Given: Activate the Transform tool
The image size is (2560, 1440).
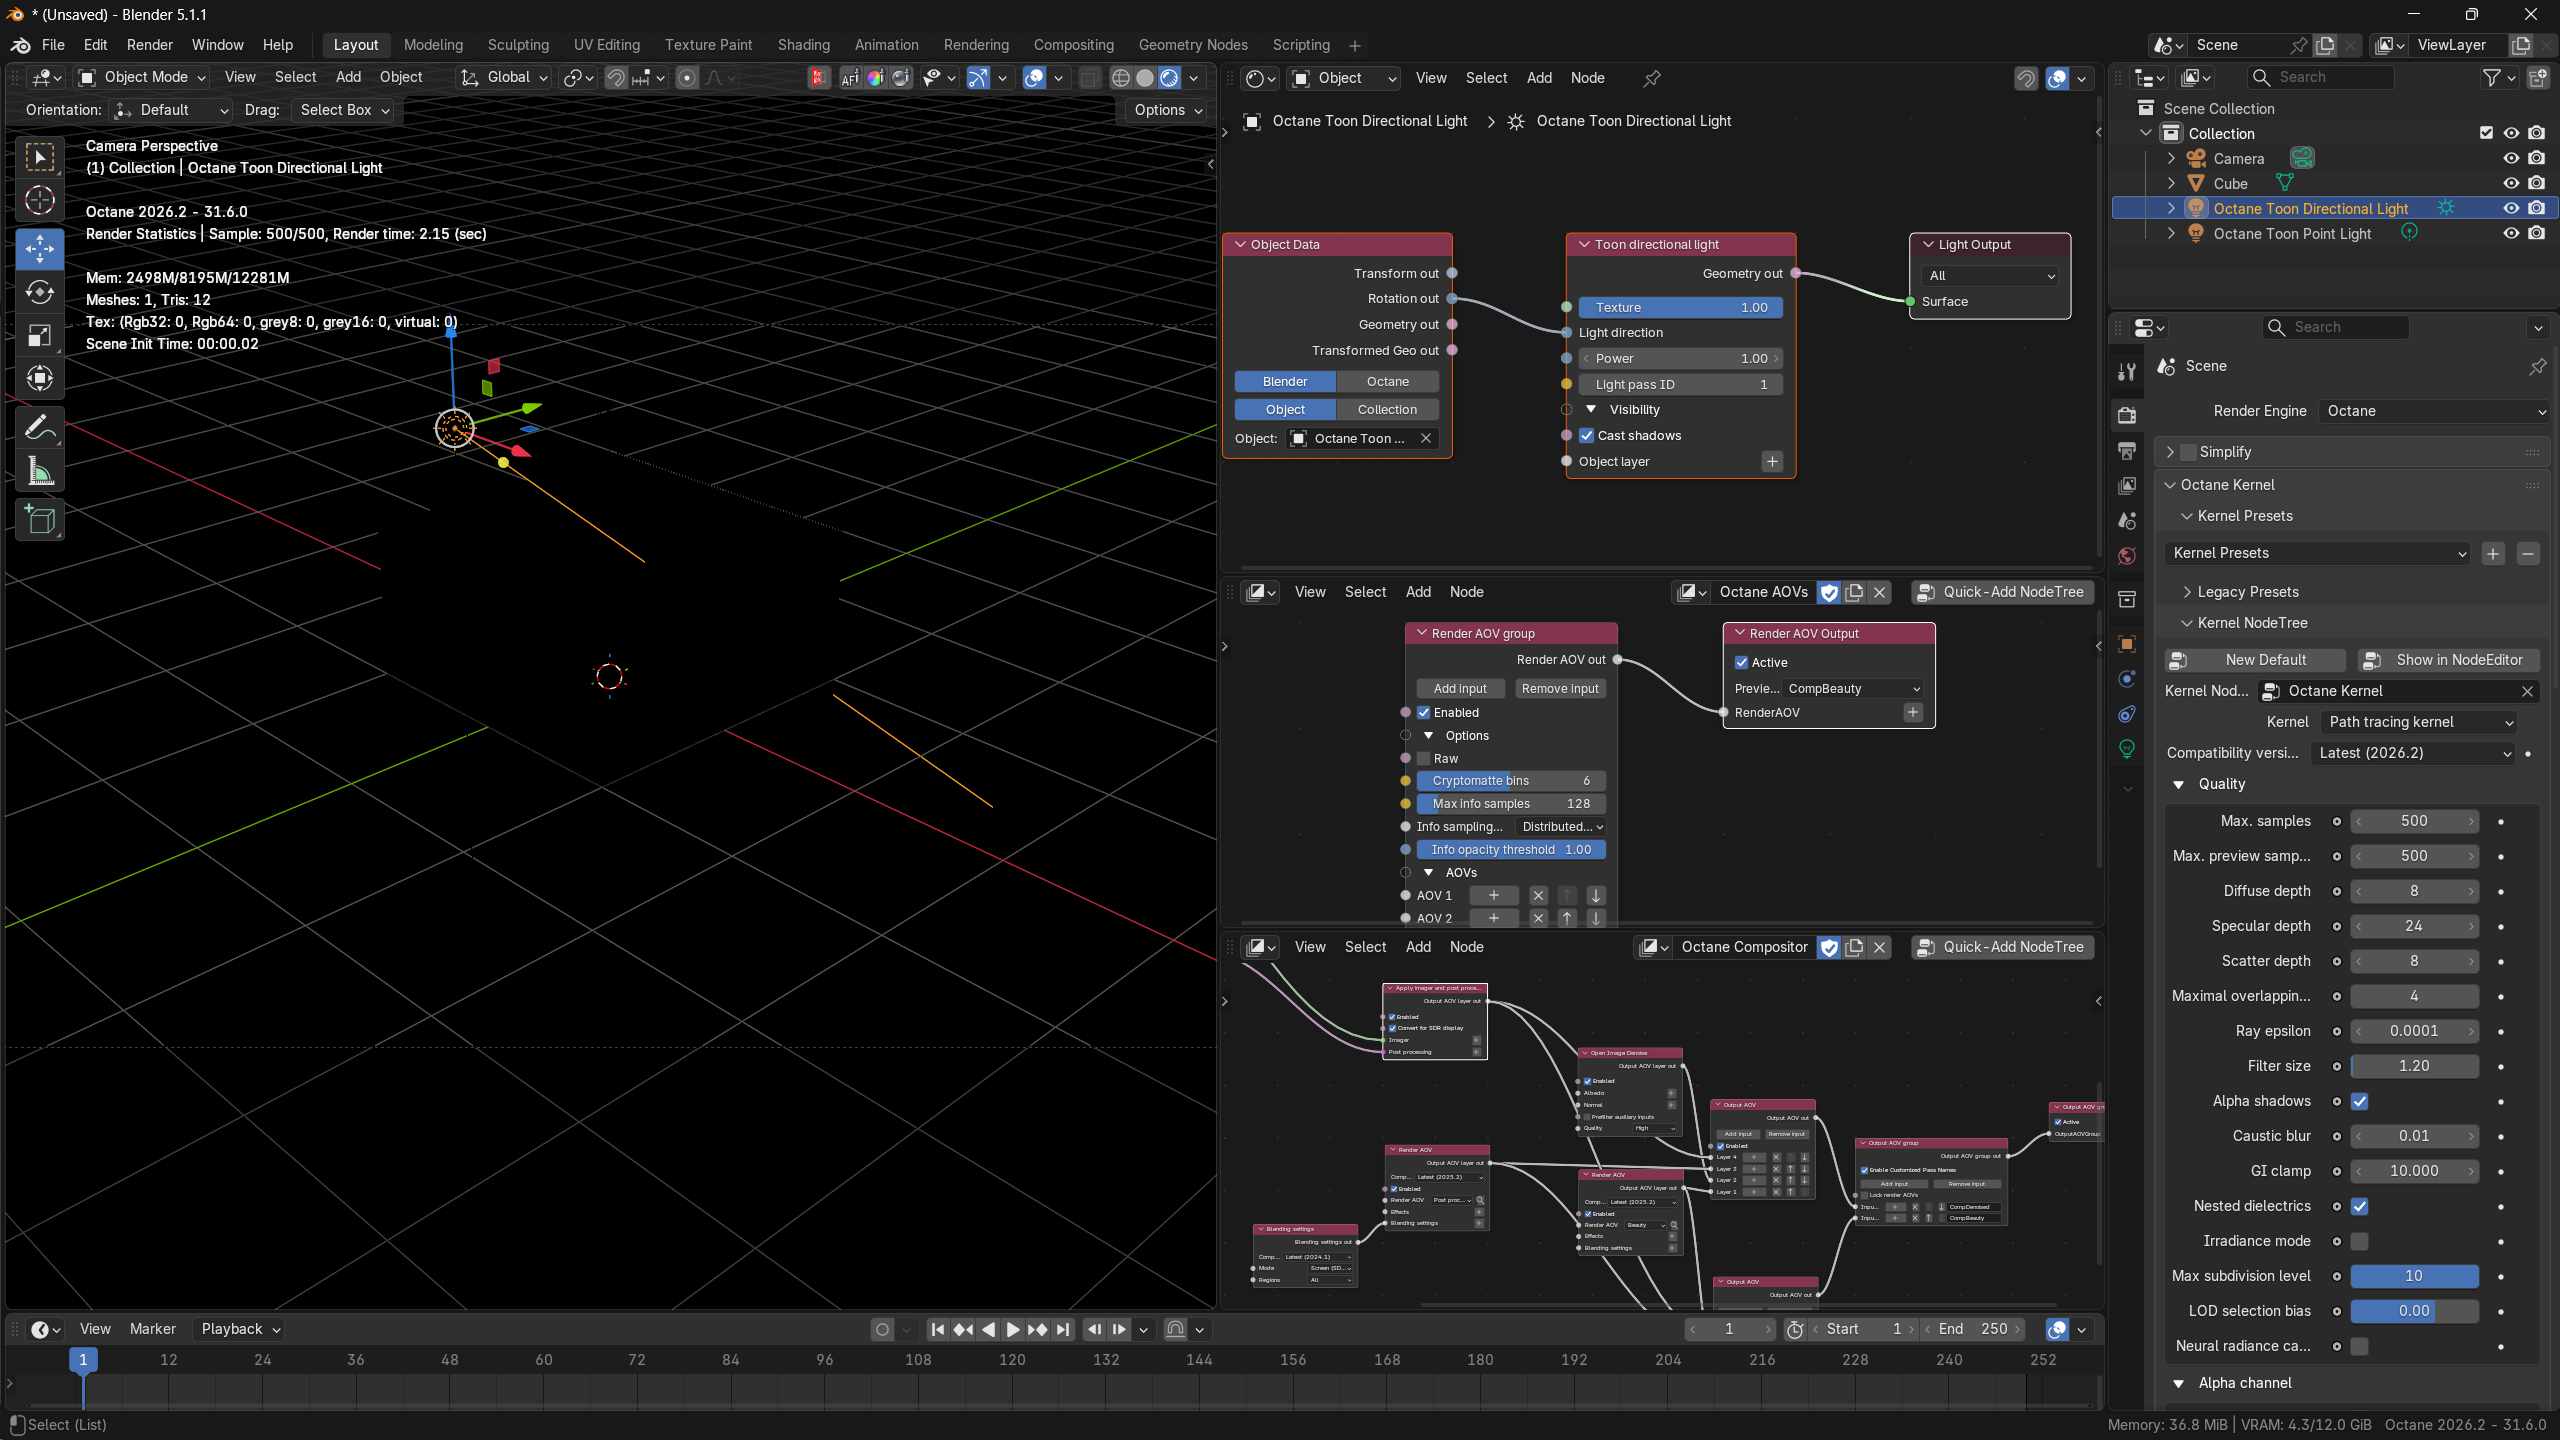Looking at the screenshot, I should [40, 378].
